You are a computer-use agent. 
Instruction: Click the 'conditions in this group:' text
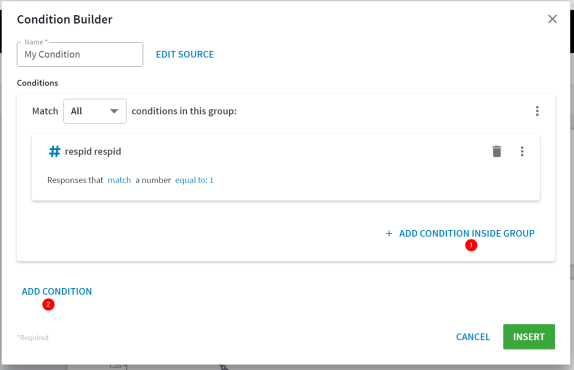pos(184,111)
